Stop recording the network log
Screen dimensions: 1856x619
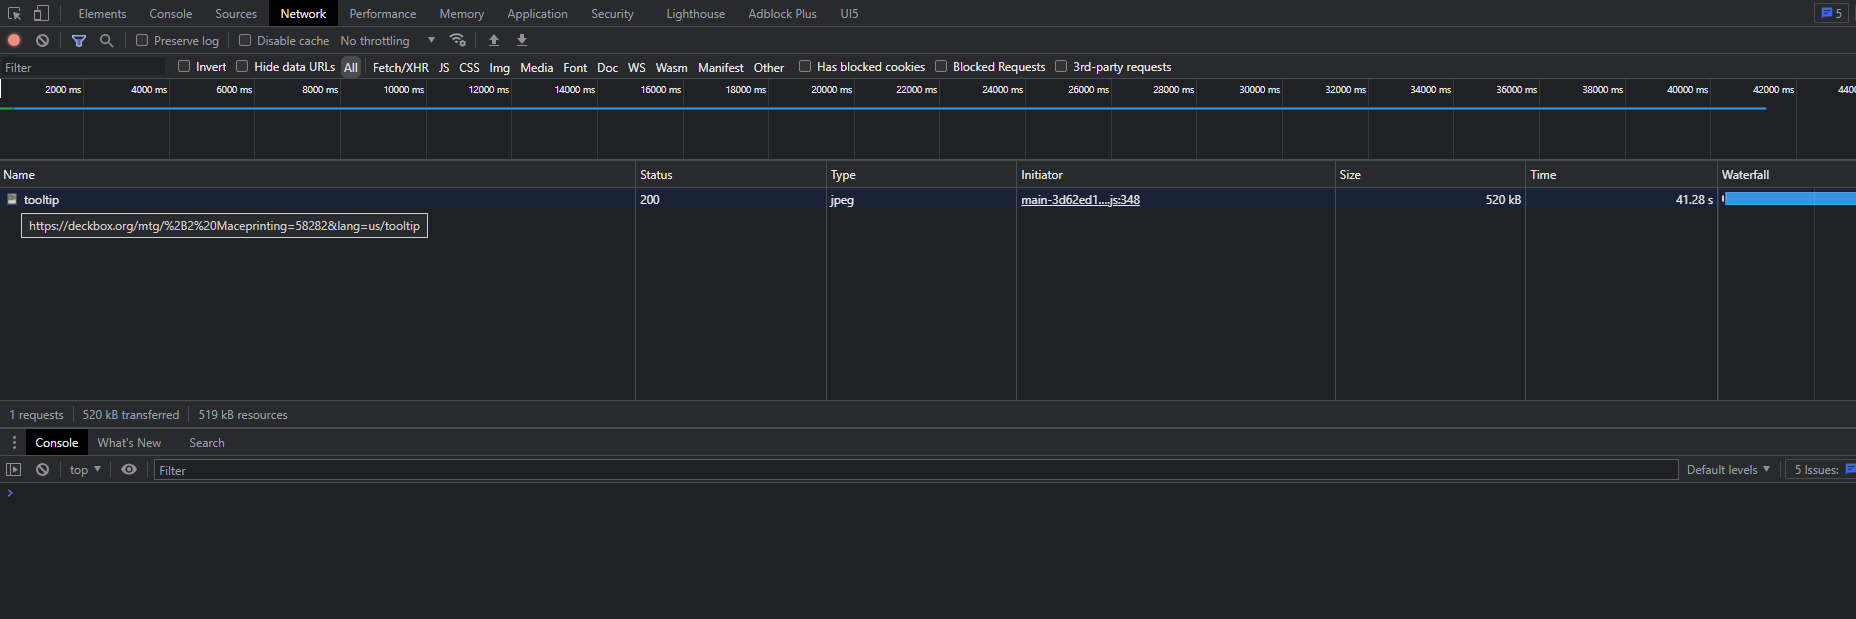point(14,40)
